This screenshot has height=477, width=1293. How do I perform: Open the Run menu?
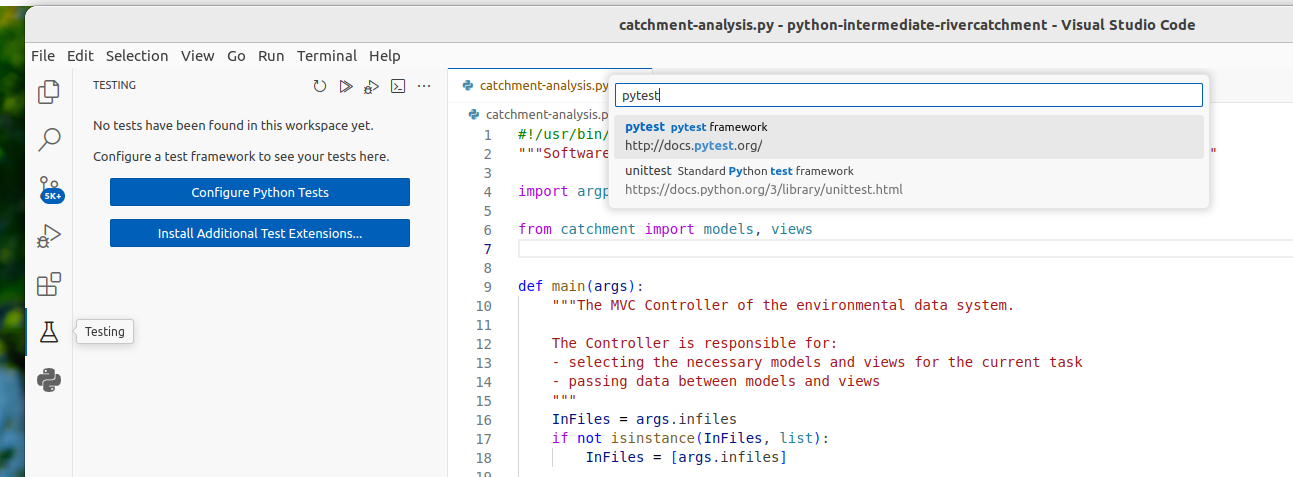[x=271, y=56]
